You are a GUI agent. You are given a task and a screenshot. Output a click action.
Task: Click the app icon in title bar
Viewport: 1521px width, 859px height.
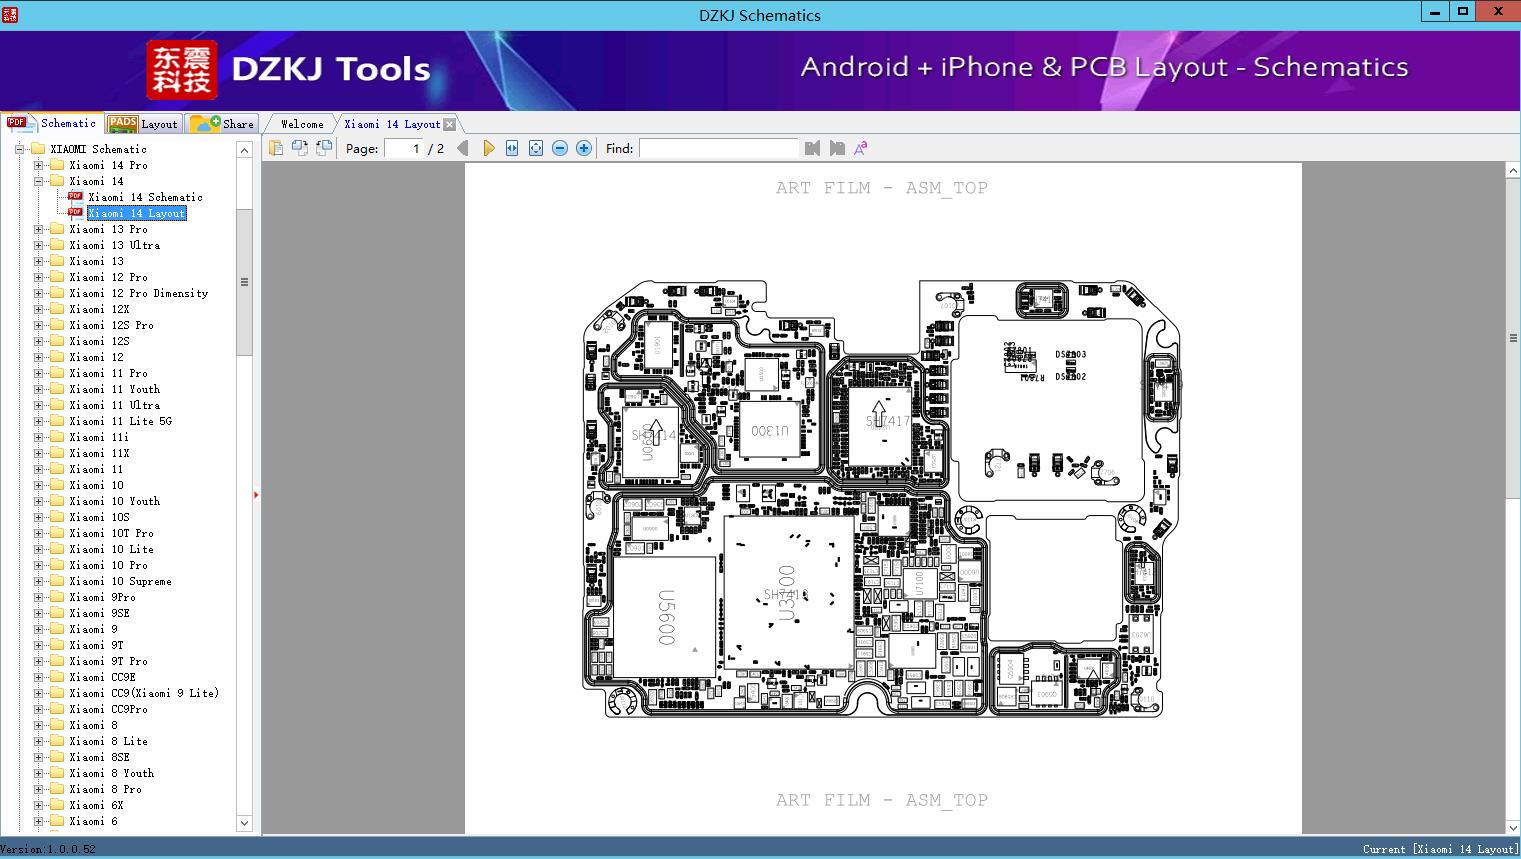point(10,15)
